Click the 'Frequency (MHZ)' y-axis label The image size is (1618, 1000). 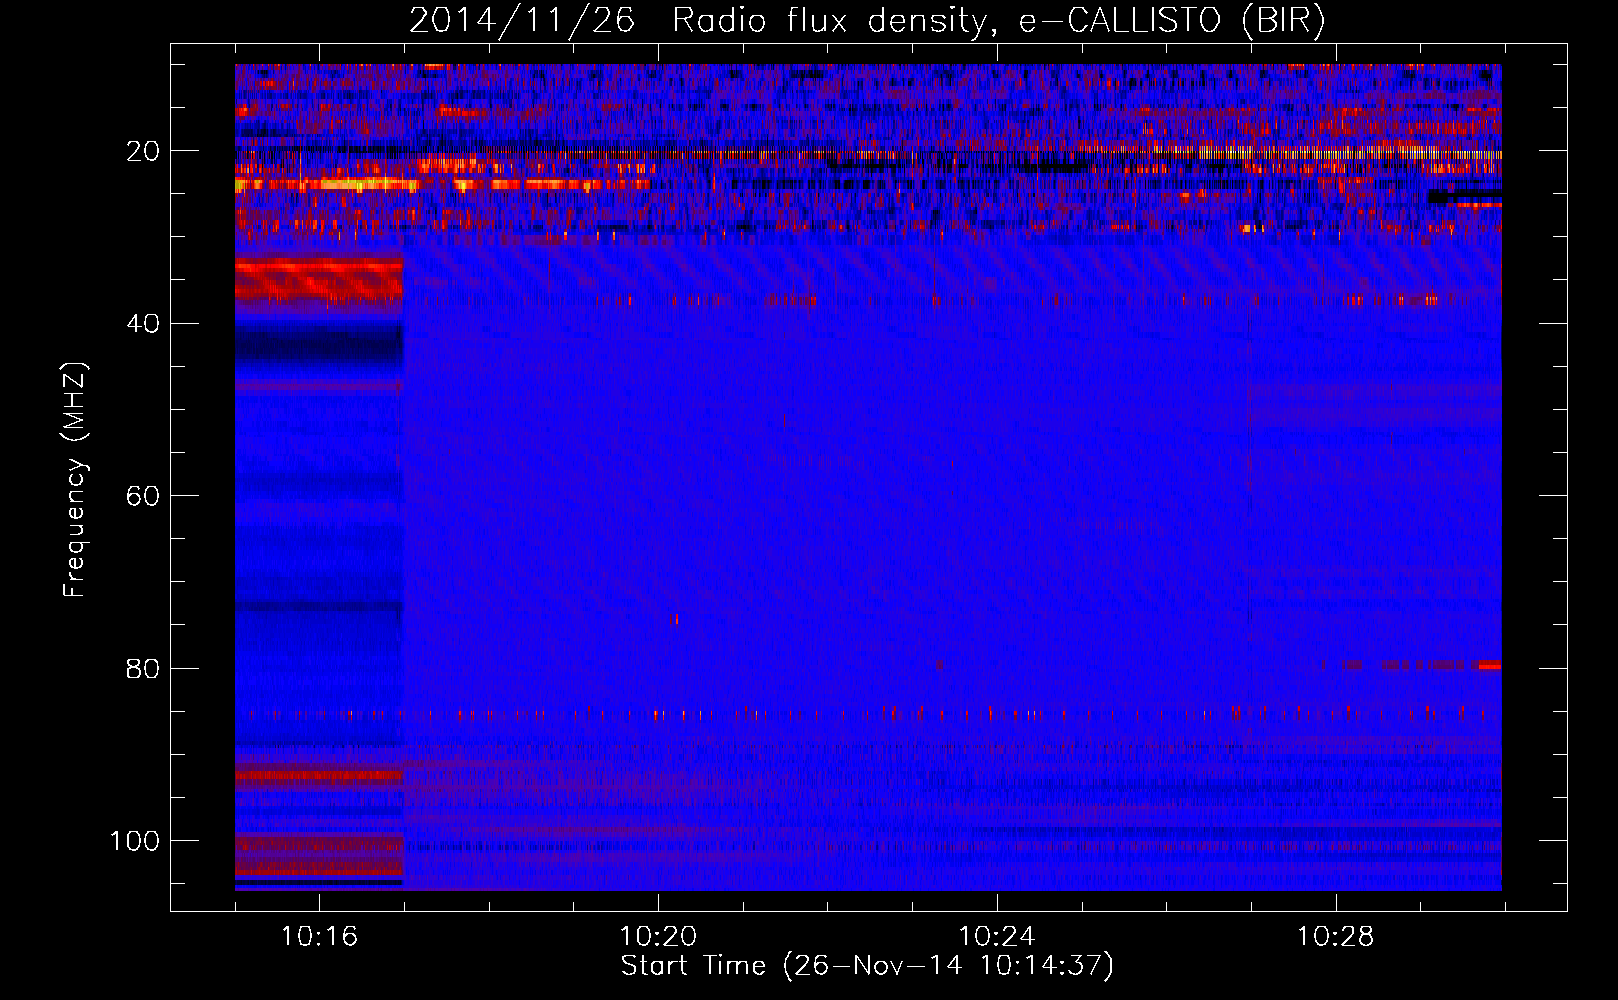(x=75, y=480)
